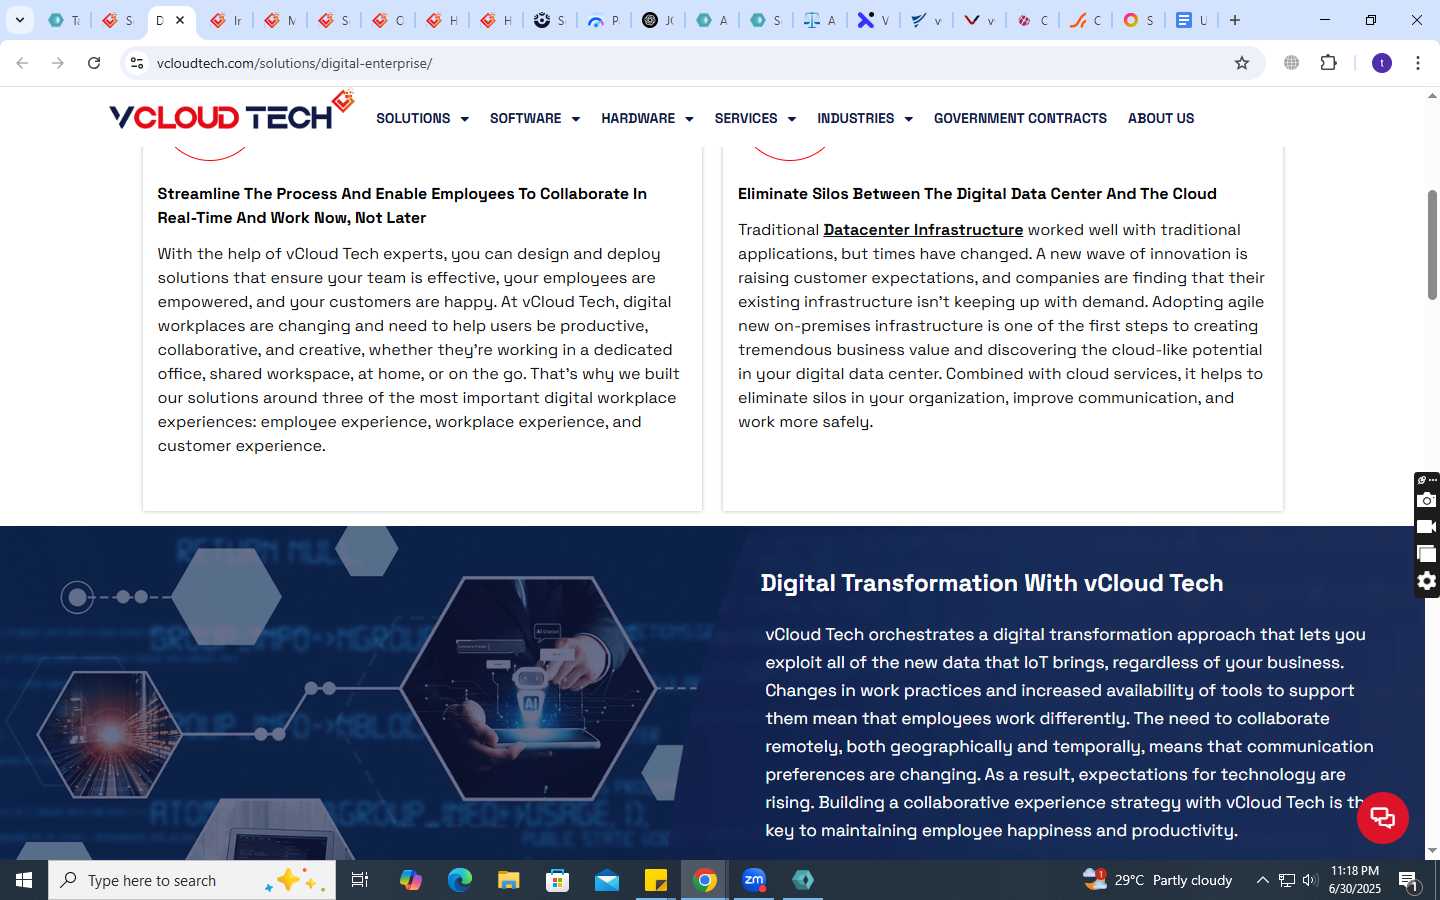The image size is (1440, 900).
Task: Reload the vcloudtech page
Action: click(x=94, y=63)
